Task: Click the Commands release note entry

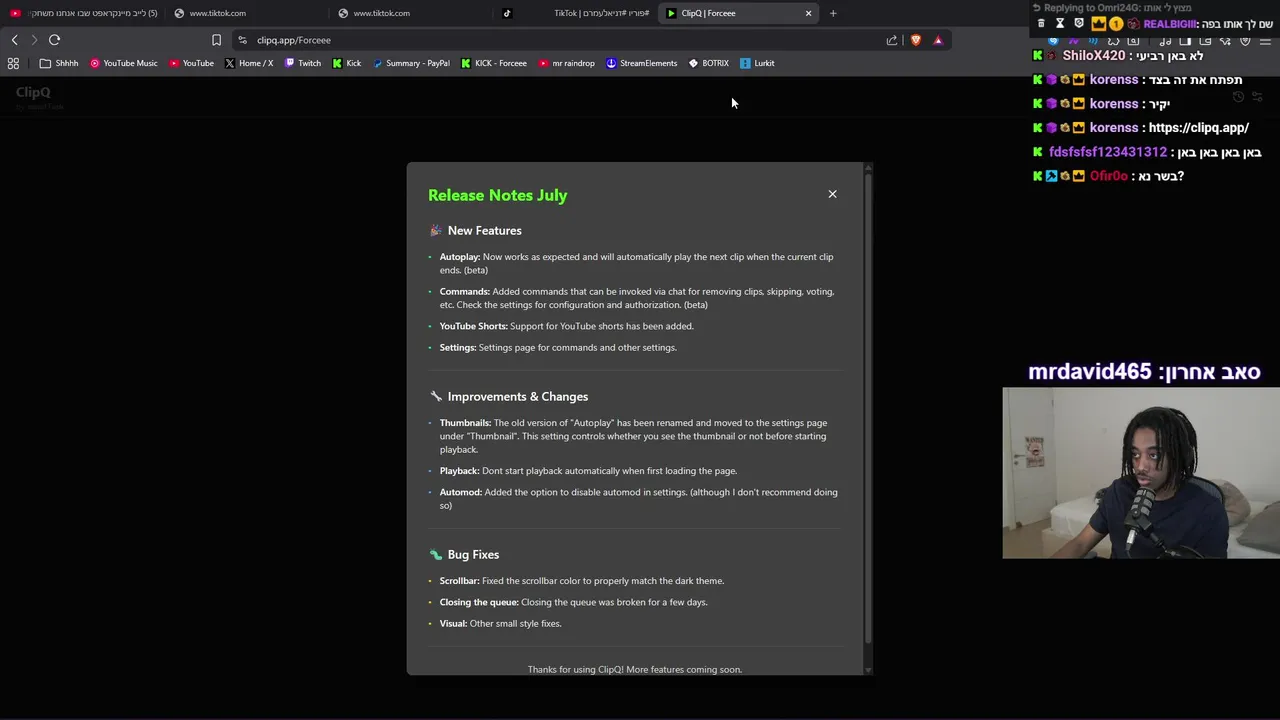Action: 637,298
